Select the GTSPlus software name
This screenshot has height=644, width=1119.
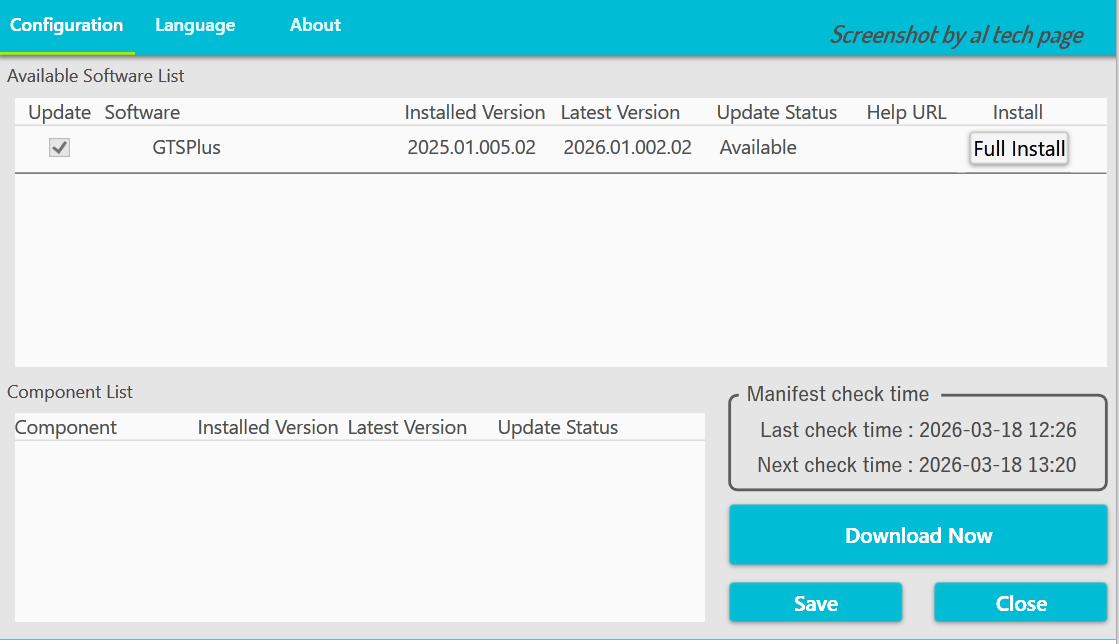pyautogui.click(x=186, y=148)
